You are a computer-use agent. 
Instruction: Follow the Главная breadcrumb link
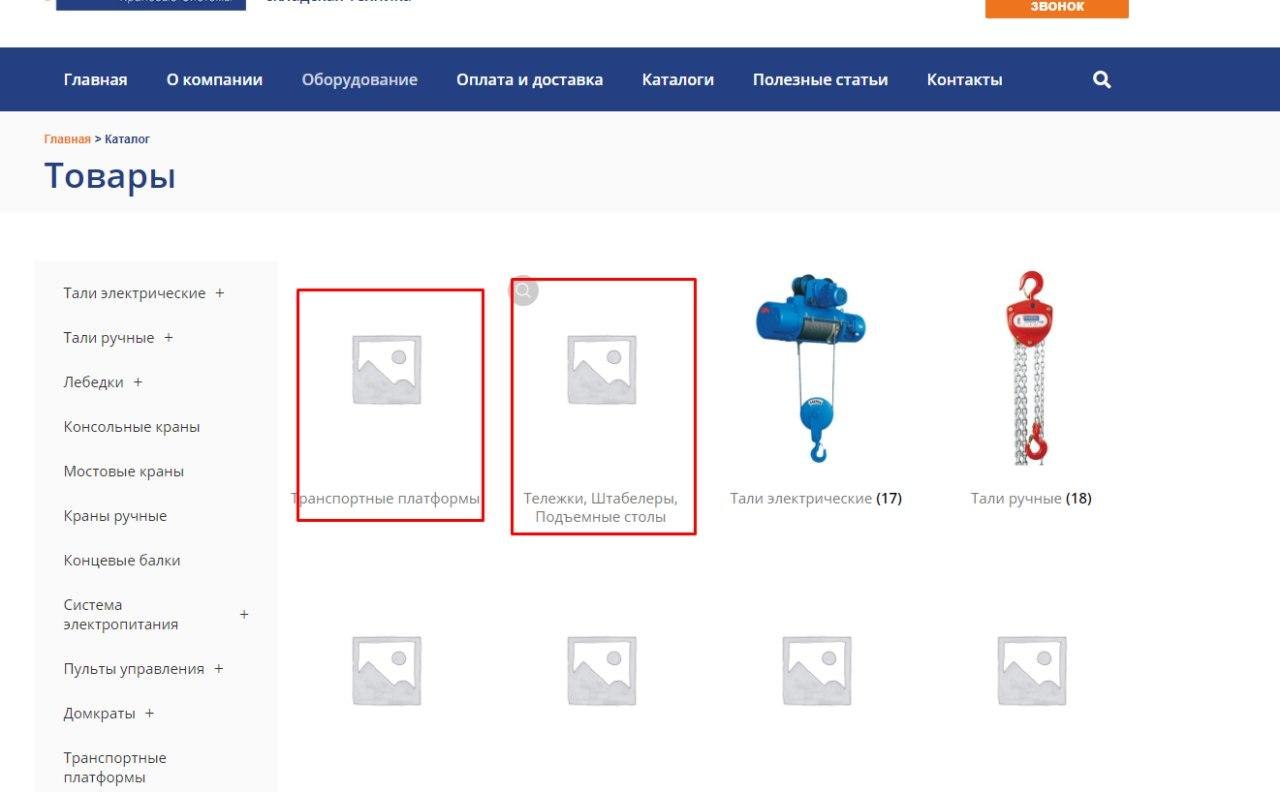[x=67, y=139]
